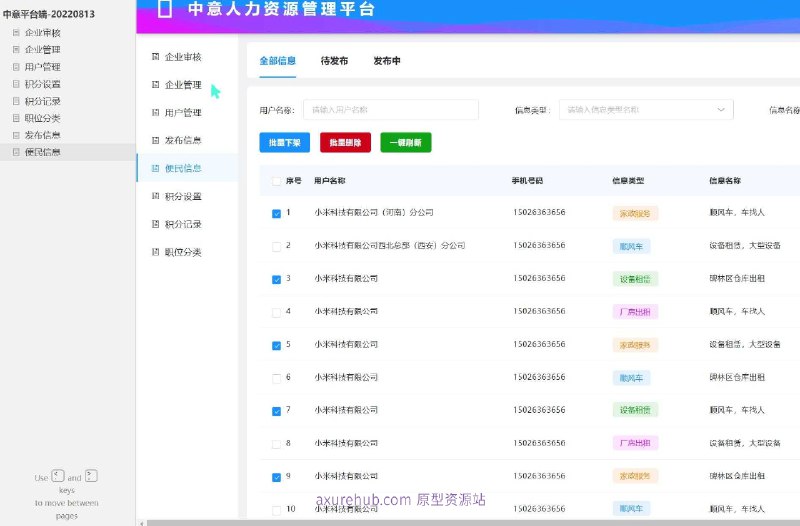This screenshot has height=526, width=800.
Task: Uncheck the checkbox for row 3
Action: [277, 279]
